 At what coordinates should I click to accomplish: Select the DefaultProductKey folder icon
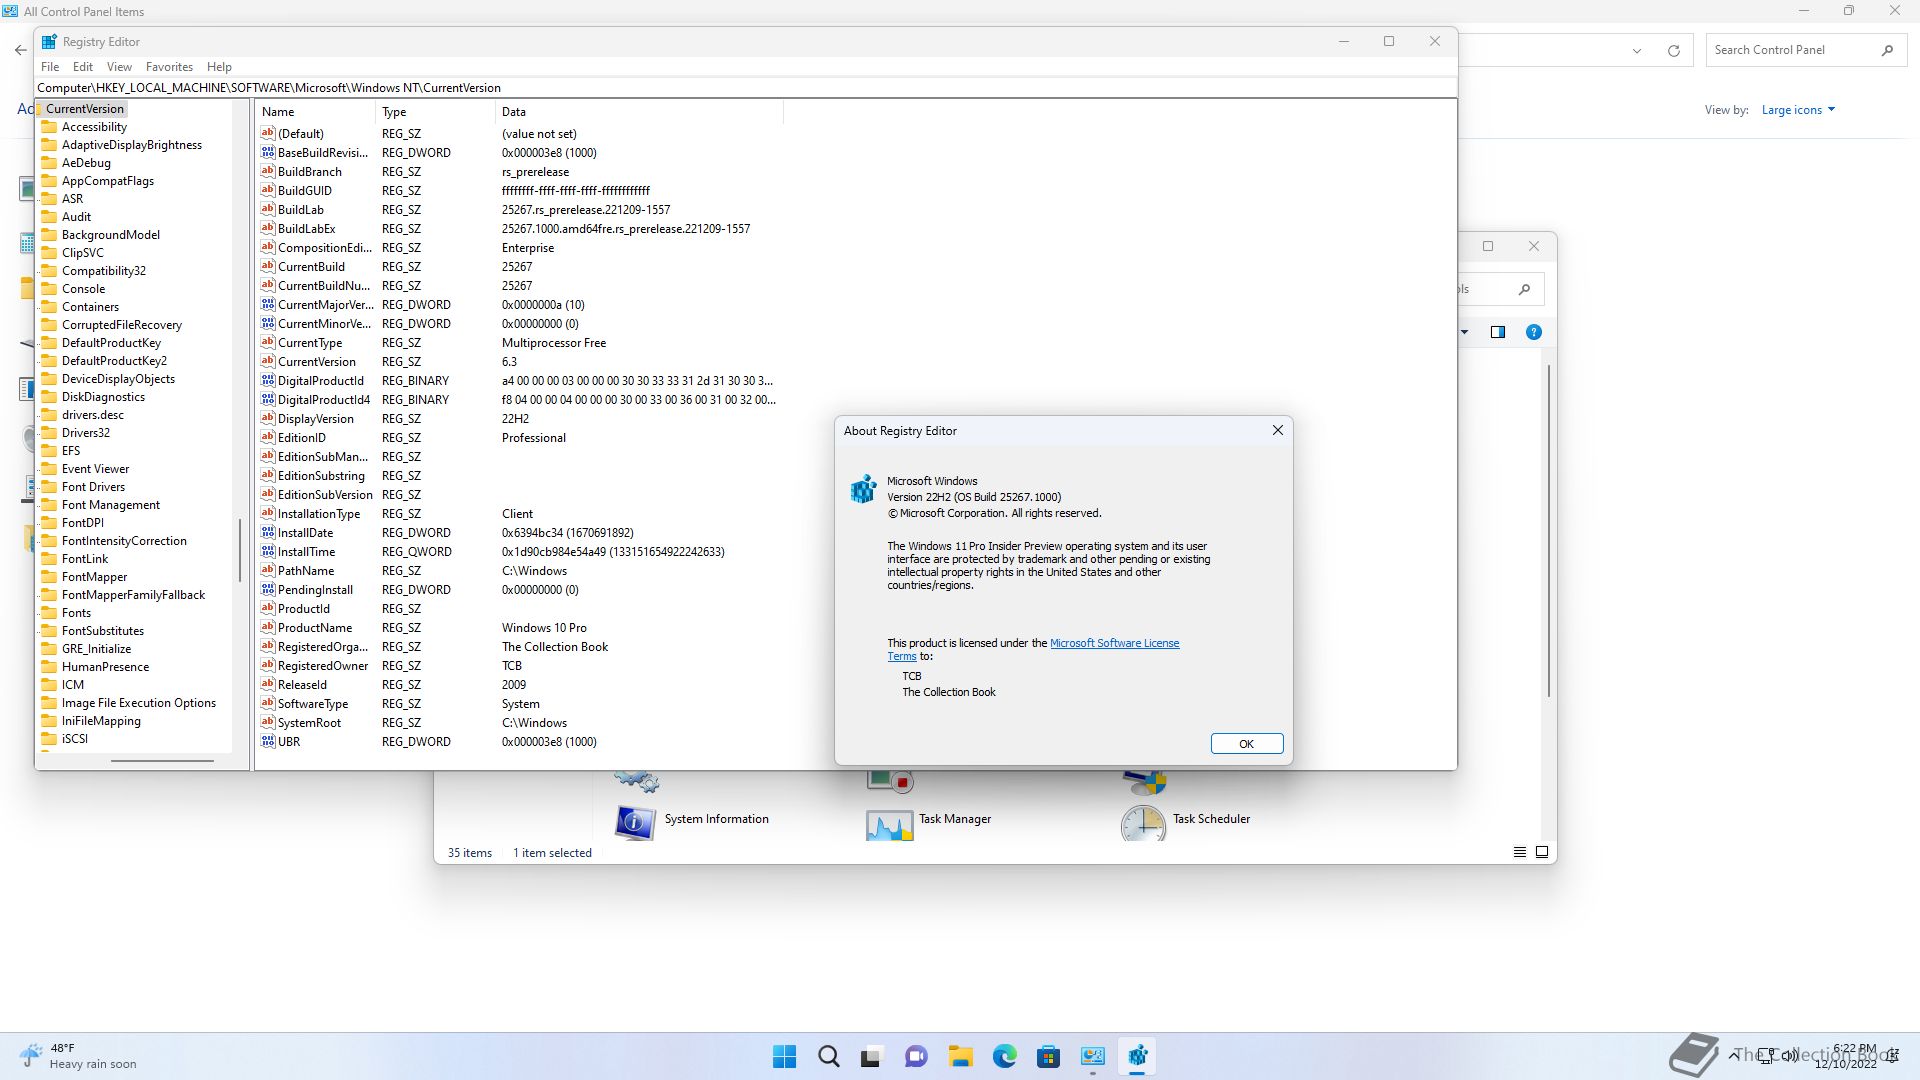(x=49, y=343)
